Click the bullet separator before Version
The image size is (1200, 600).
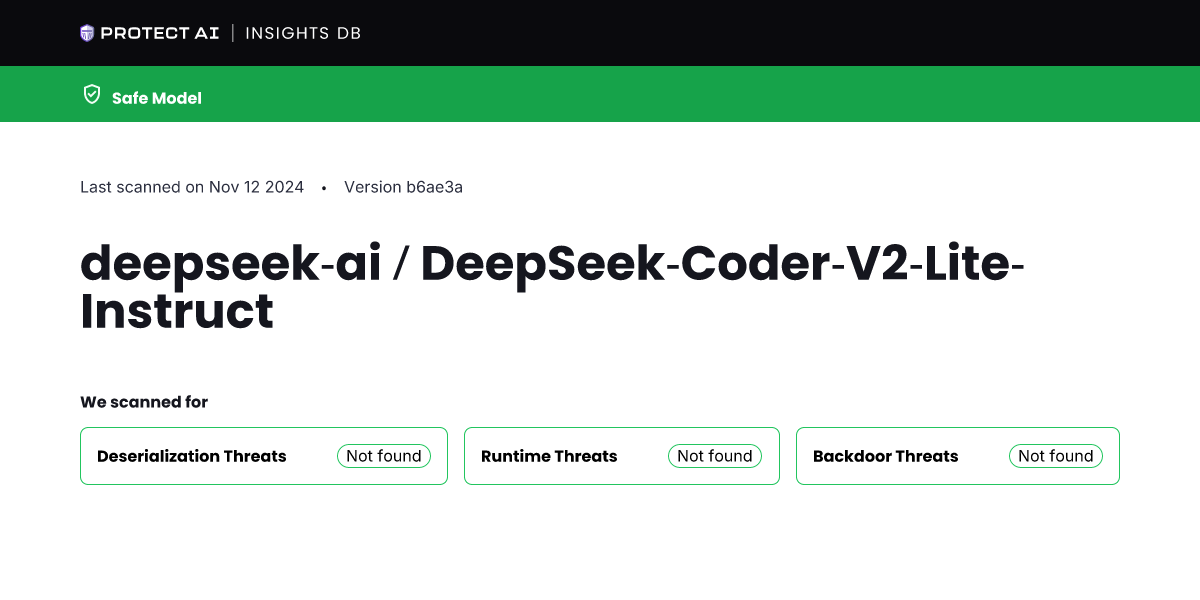click(x=324, y=188)
